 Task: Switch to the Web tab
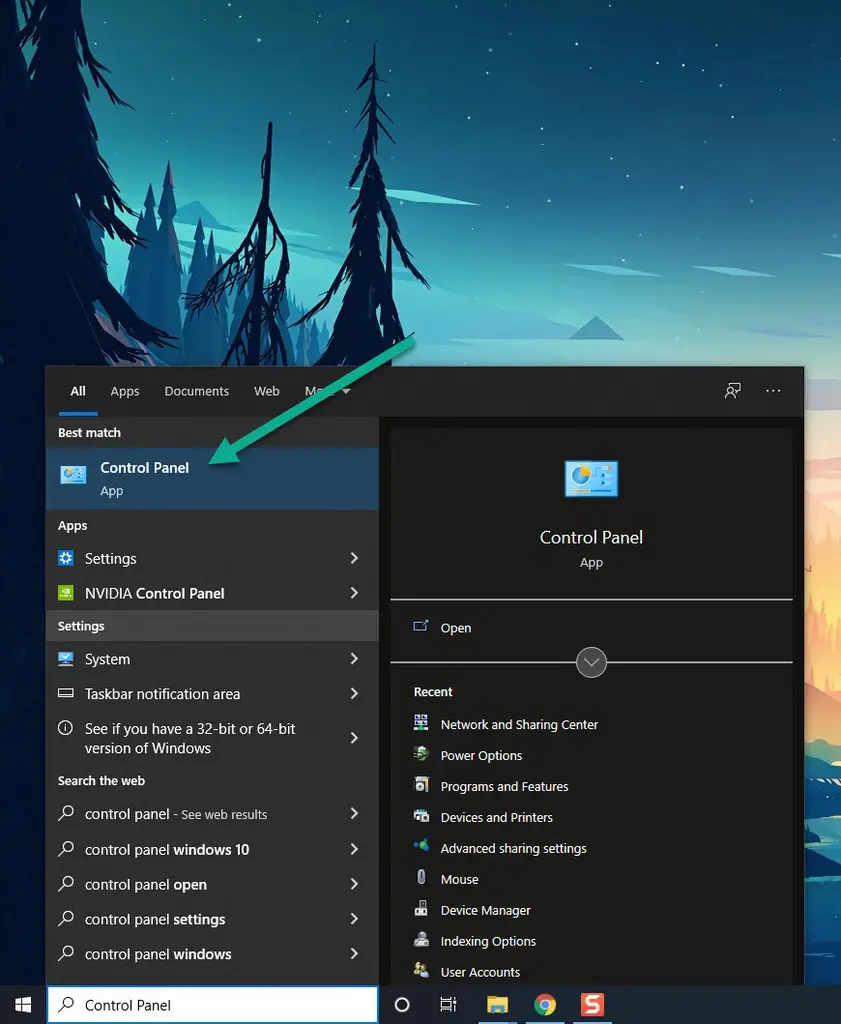coord(266,391)
